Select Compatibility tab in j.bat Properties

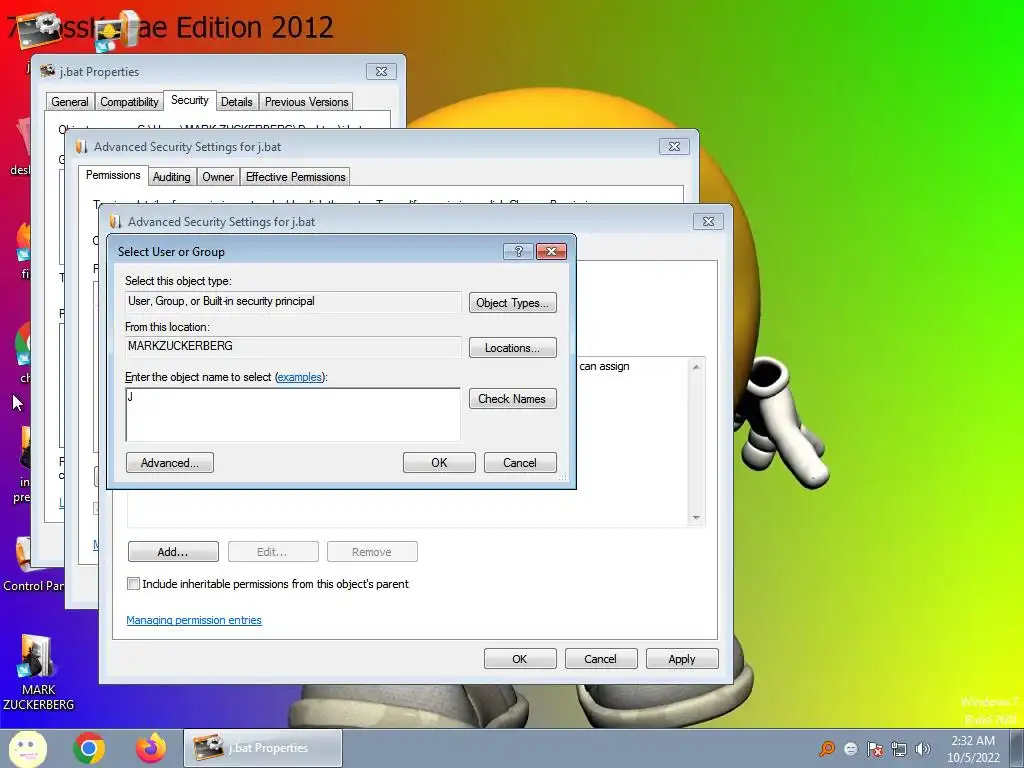click(129, 102)
